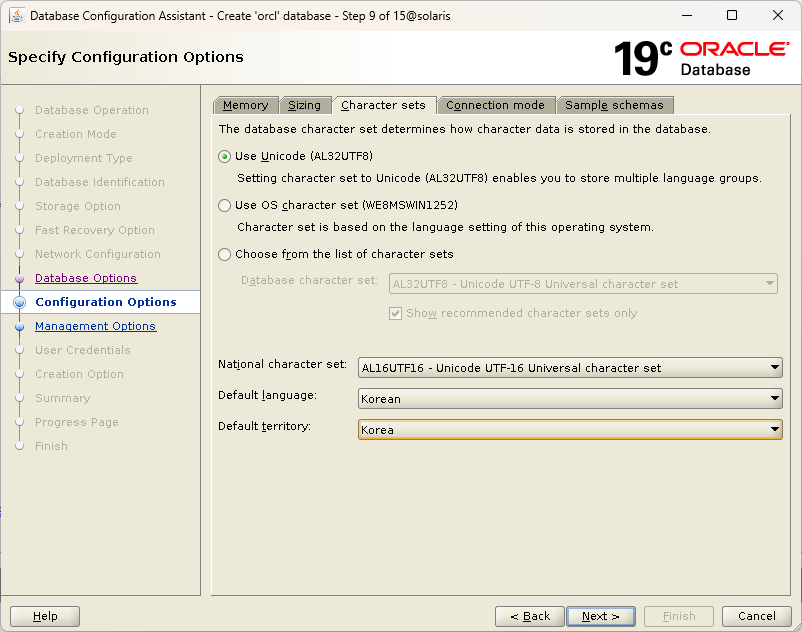Click the Creation Option step
802x632 pixels.
pyautogui.click(x=79, y=374)
